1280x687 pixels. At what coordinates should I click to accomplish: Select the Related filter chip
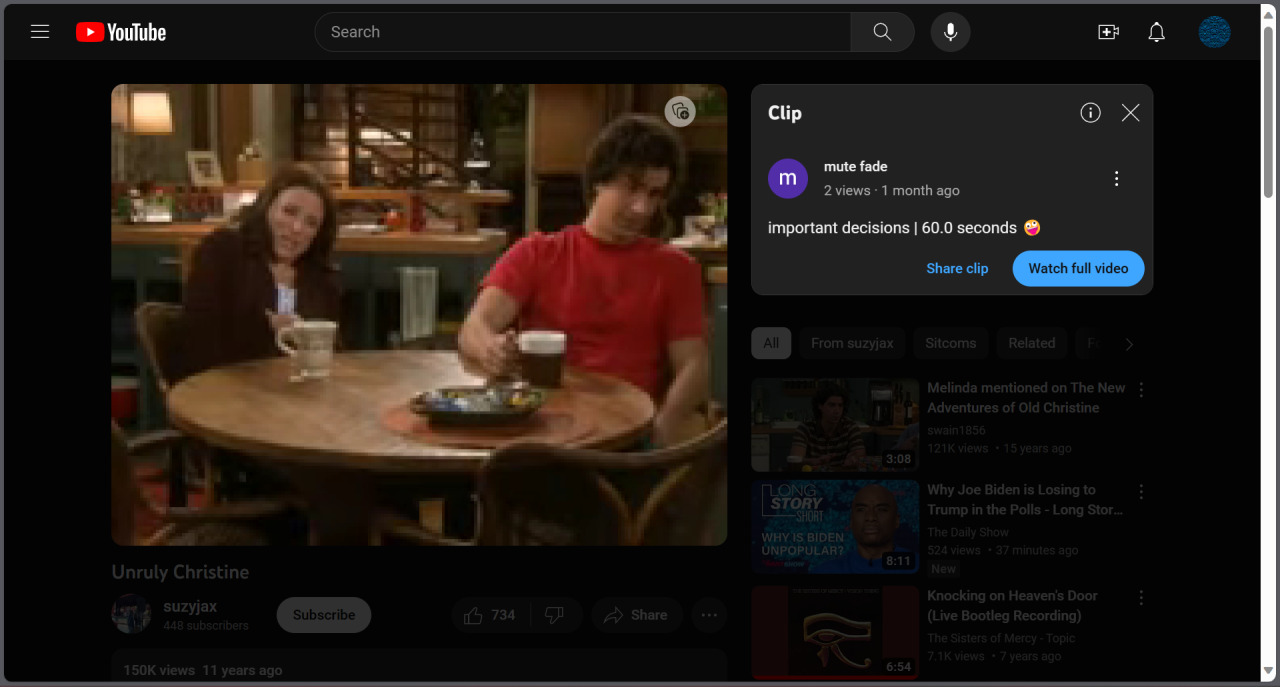tap(1032, 343)
